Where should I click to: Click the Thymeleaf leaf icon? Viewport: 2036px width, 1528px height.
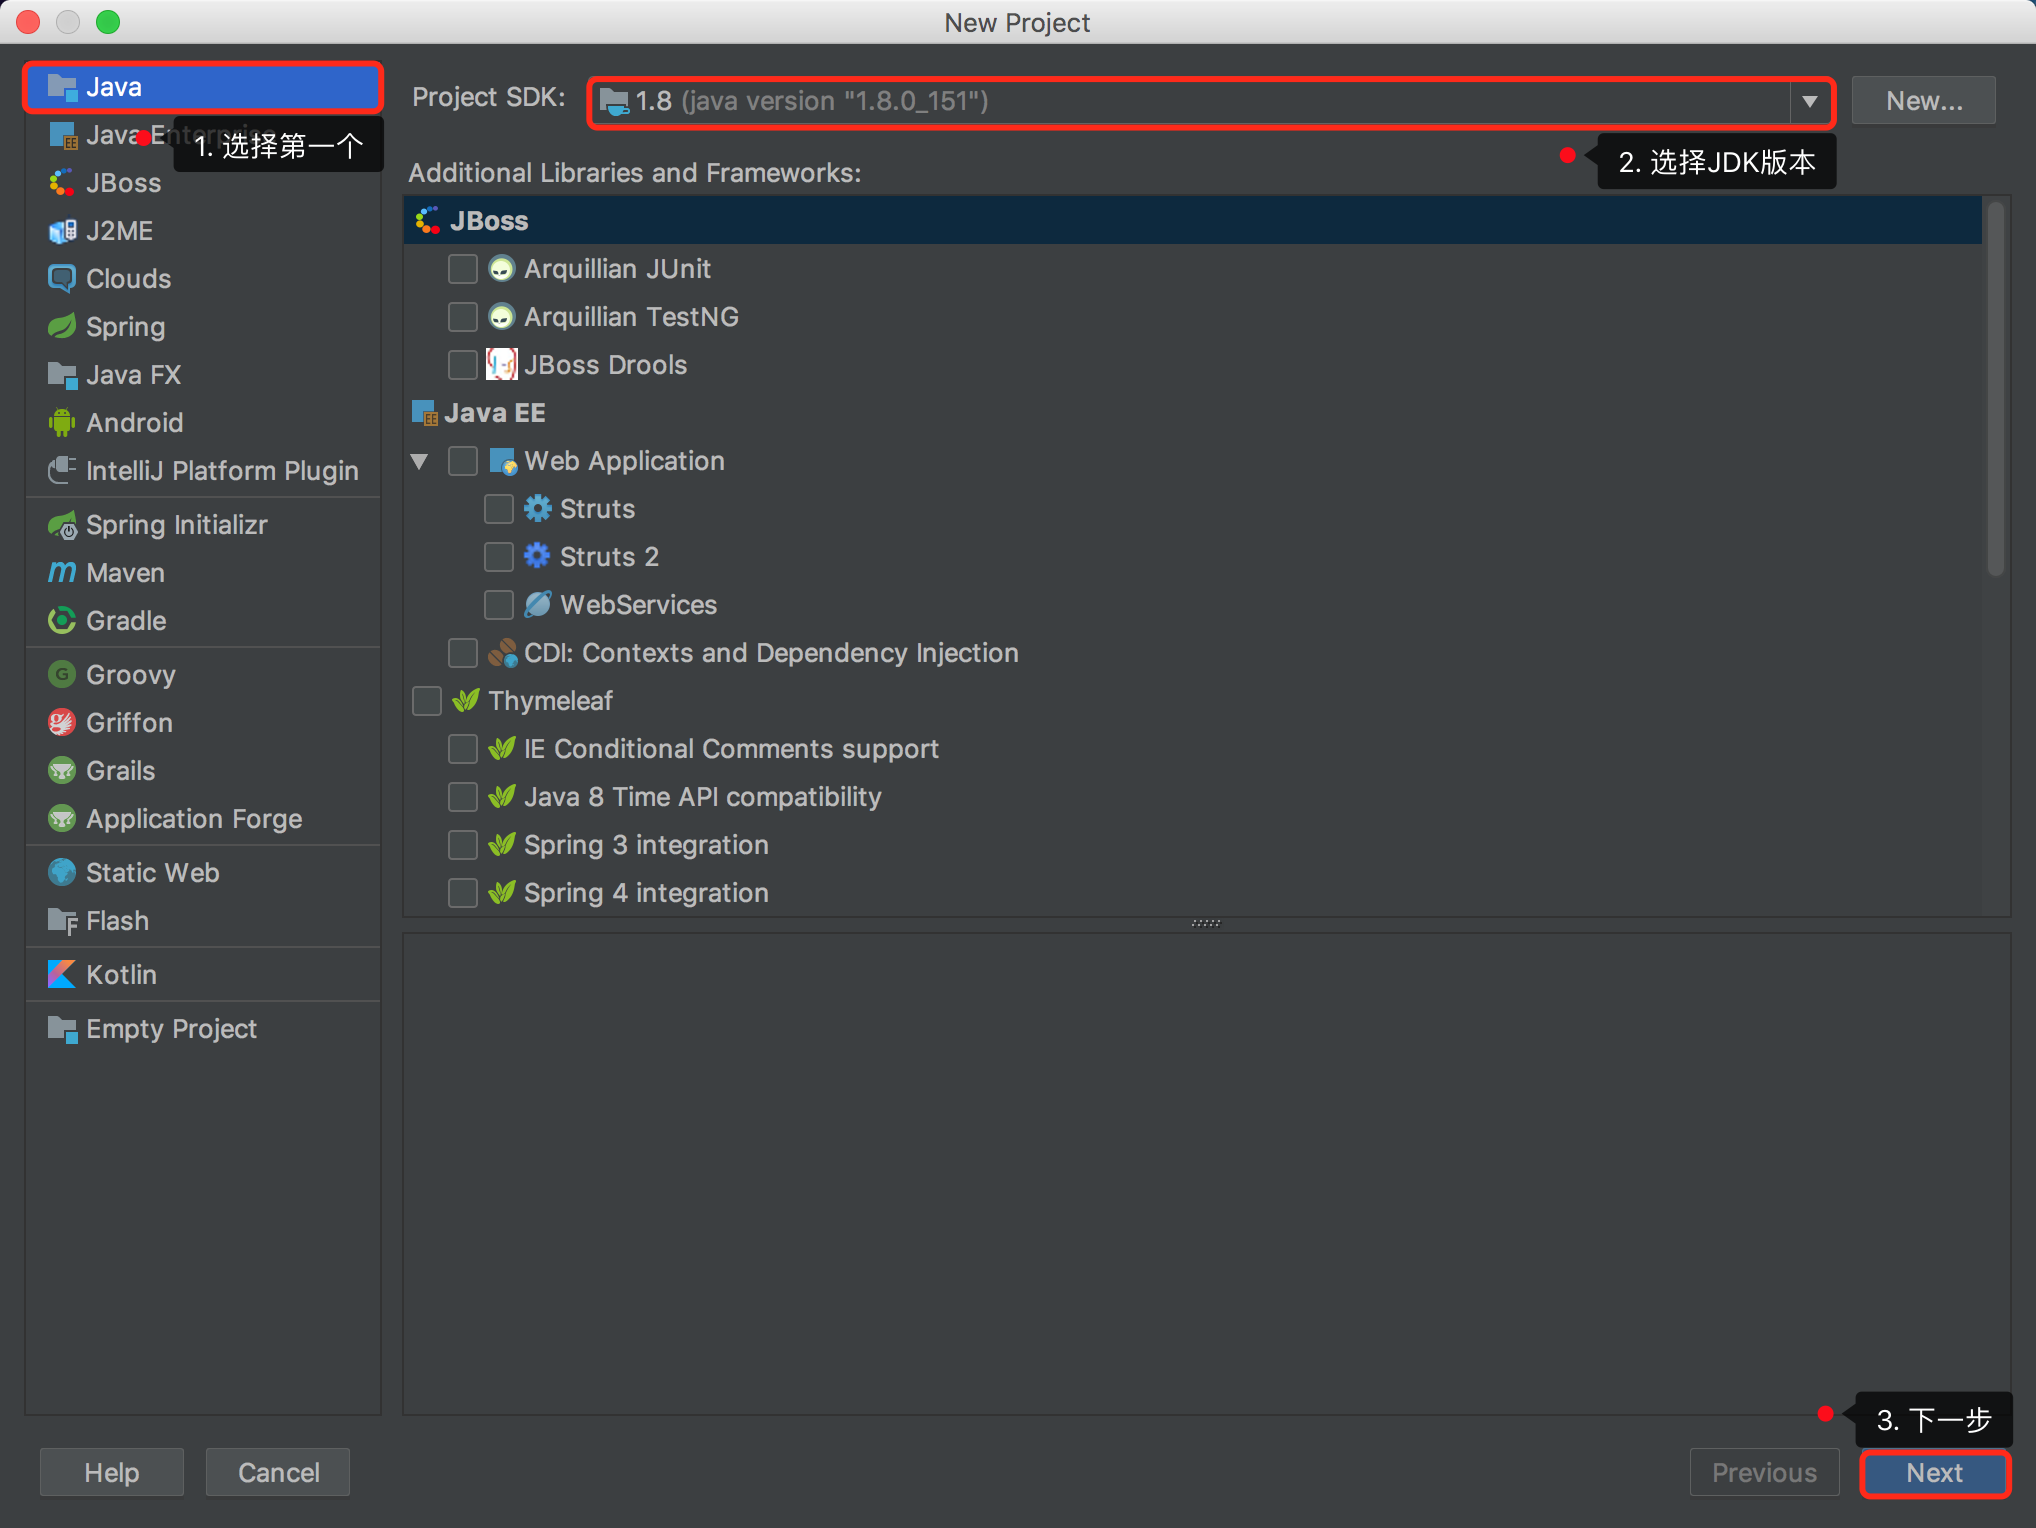pyautogui.click(x=466, y=700)
